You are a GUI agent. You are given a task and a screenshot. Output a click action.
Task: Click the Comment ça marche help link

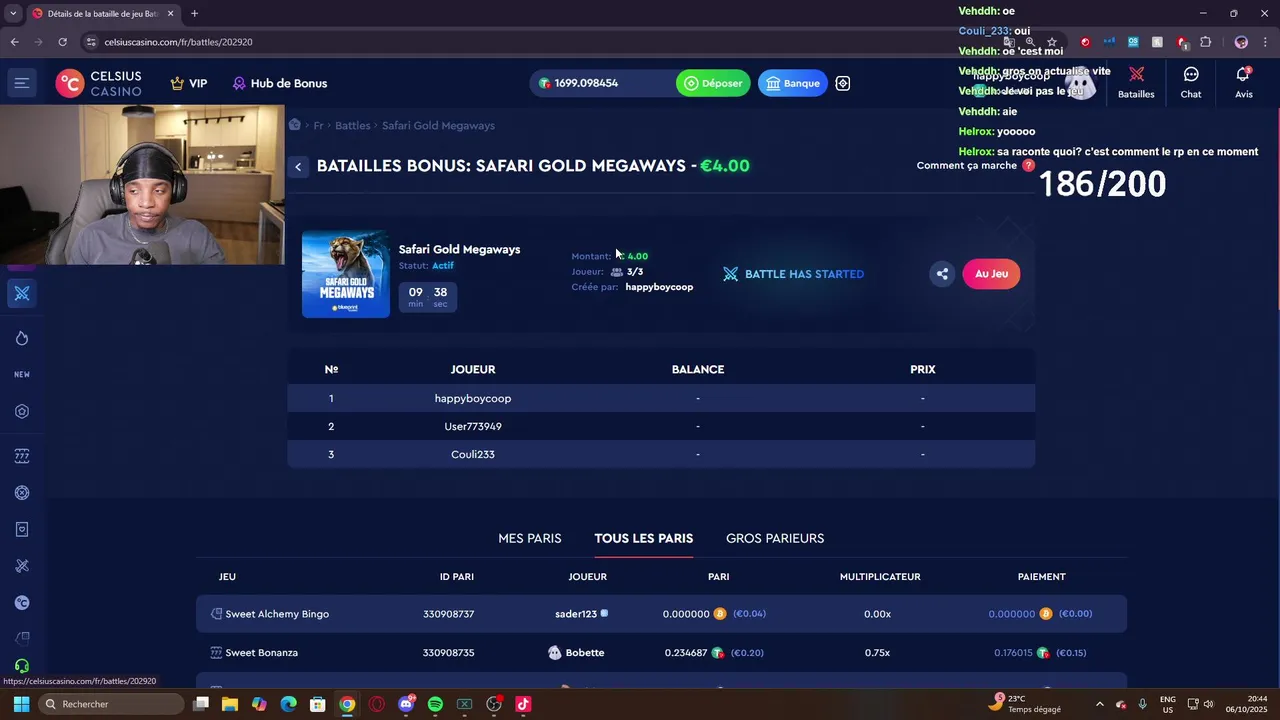coord(975,165)
